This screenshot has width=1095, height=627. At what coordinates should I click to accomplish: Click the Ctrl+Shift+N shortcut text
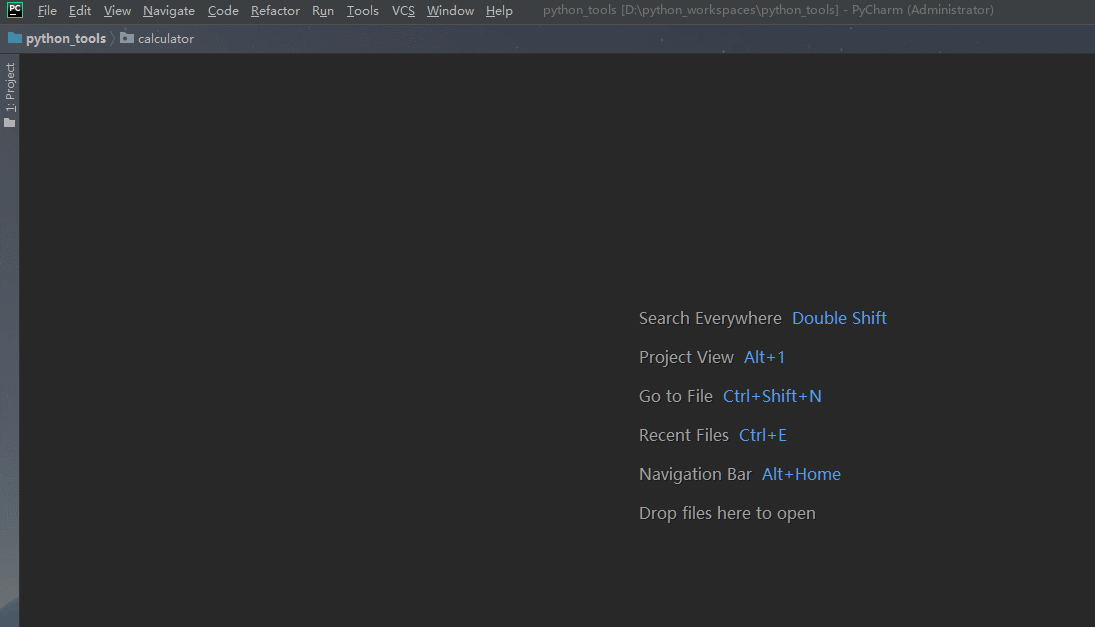pyautogui.click(x=772, y=397)
